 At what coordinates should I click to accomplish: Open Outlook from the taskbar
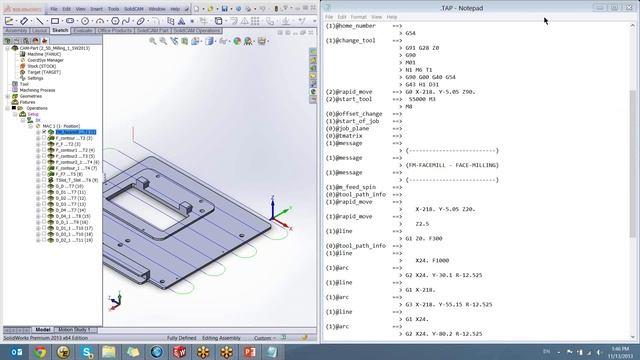coord(17,352)
